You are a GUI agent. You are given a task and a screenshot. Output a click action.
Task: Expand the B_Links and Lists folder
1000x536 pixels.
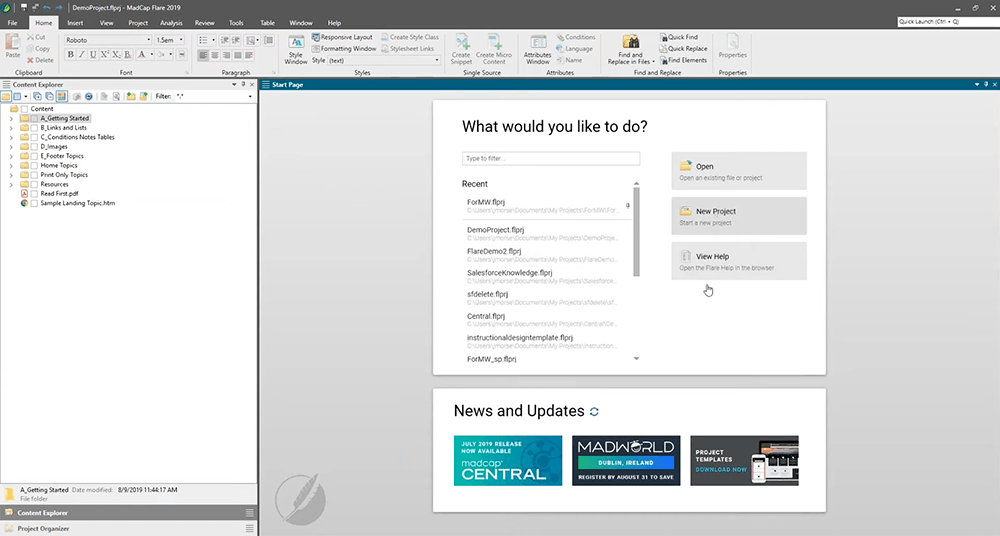(11, 128)
